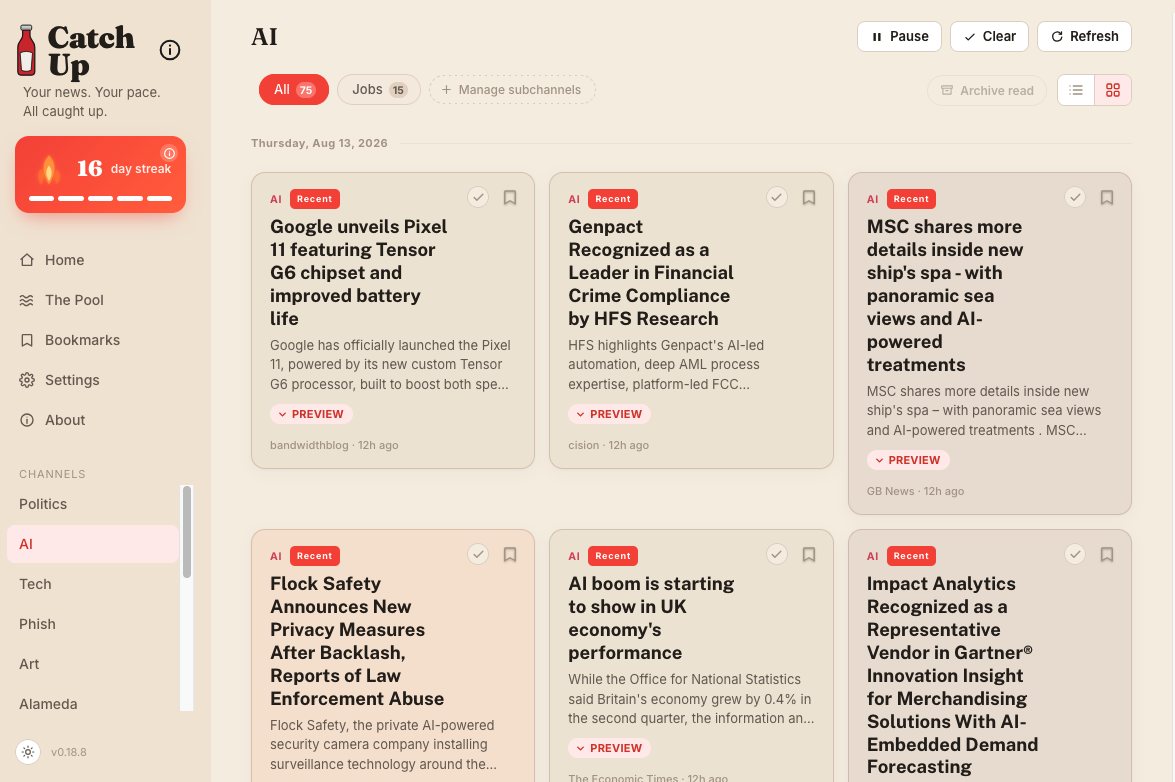Mark the Impact Analytics article as read

click(x=1075, y=554)
